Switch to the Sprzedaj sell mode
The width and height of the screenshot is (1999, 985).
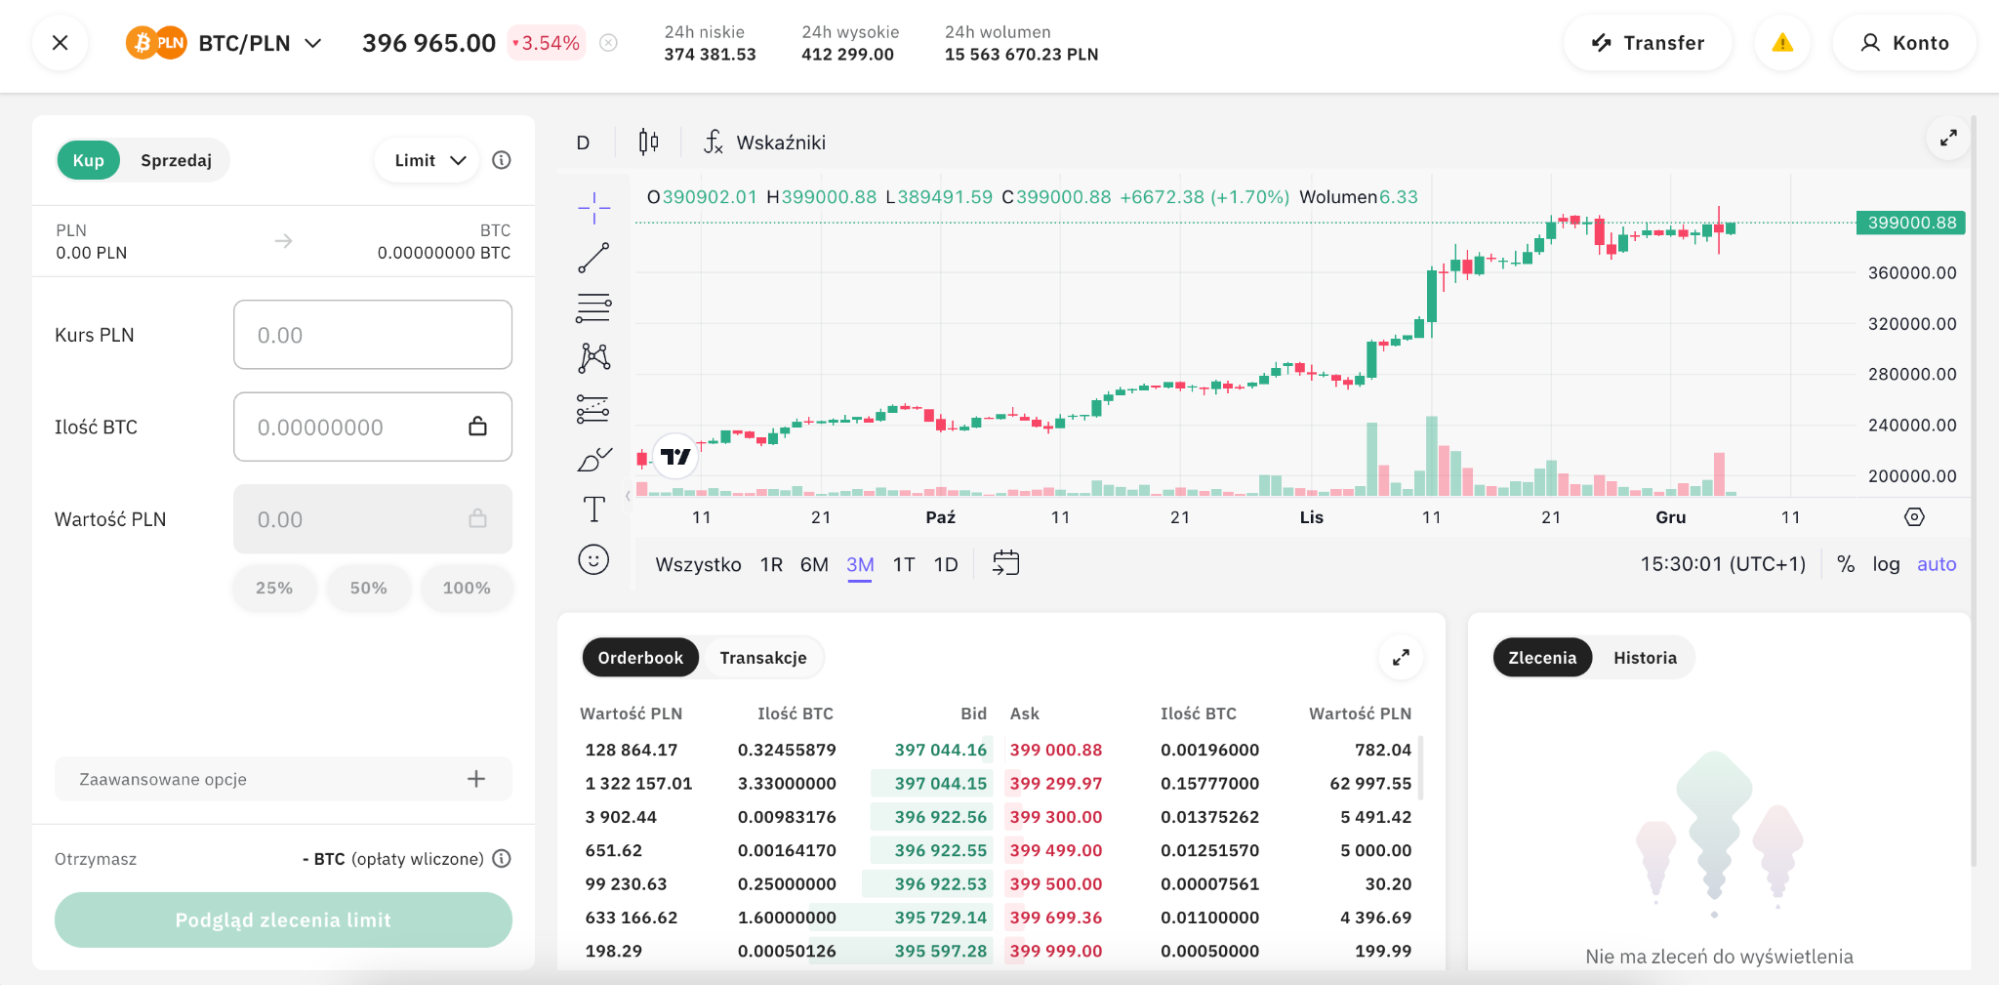point(176,160)
